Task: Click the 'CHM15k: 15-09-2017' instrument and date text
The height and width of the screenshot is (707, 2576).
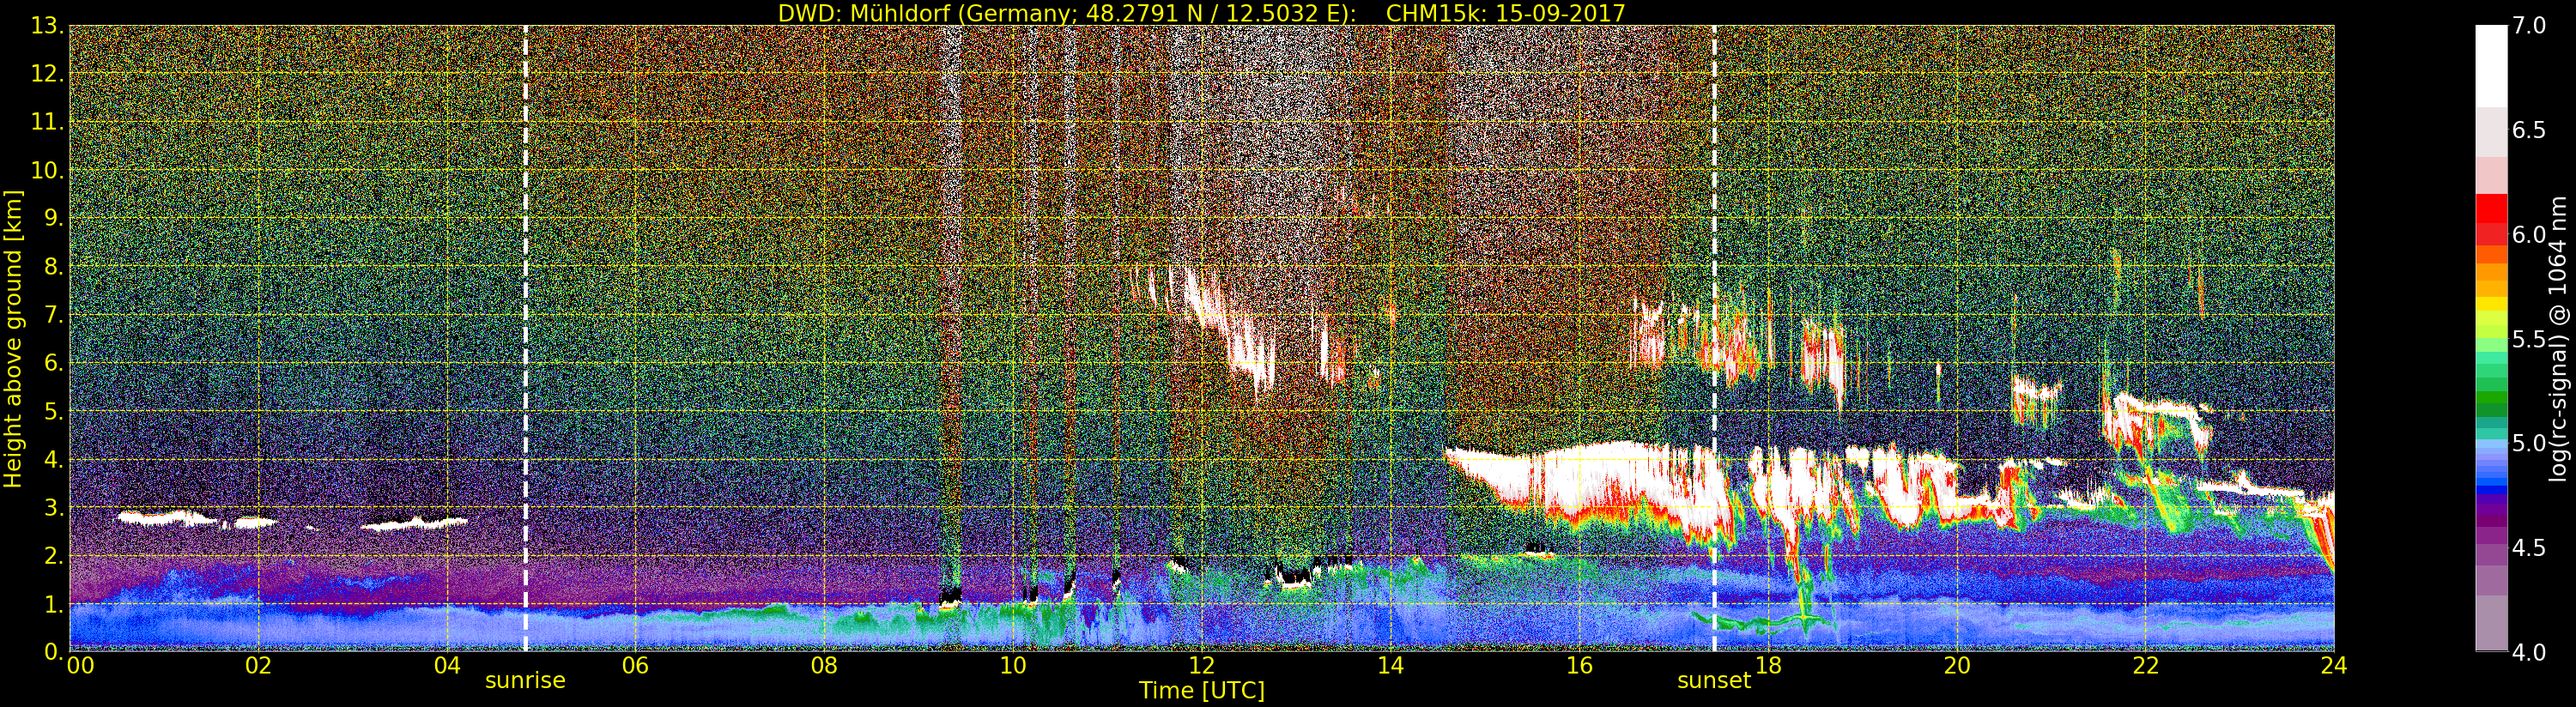Action: click(x=1506, y=13)
